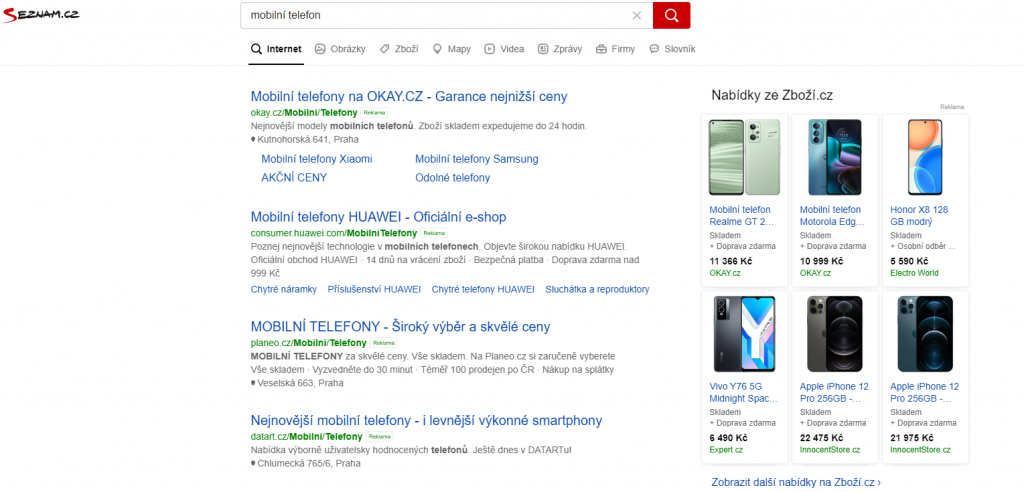1024x492 pixels.
Task: Click the Nabídky ze Zboží.cz heading
Action: [x=772, y=95]
